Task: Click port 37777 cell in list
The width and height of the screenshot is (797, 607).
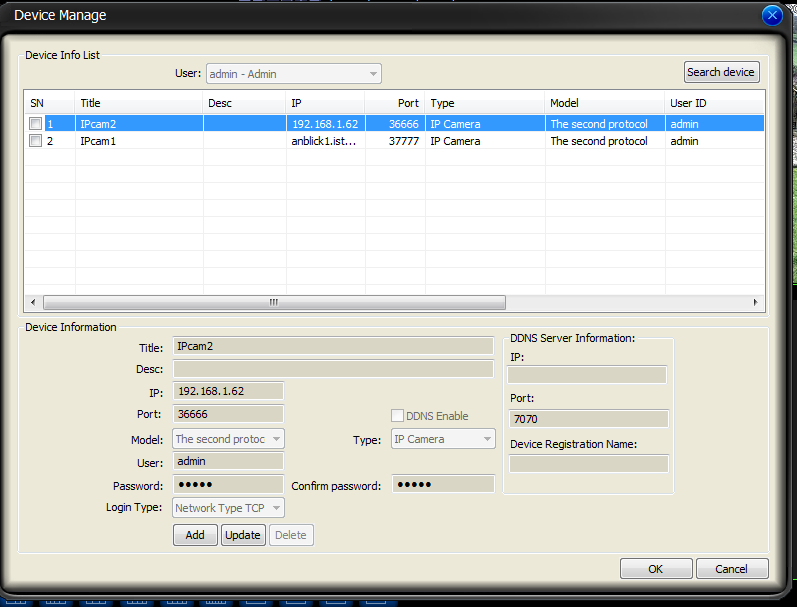Action: 395,141
